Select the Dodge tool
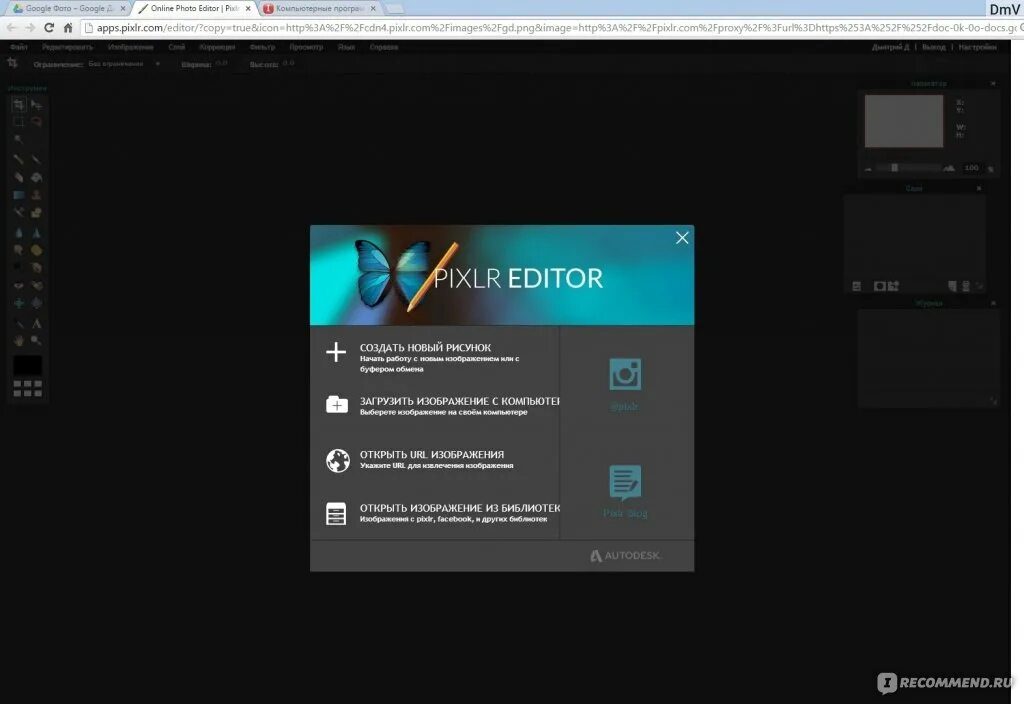Screen dimensions: 1024x704 pos(18,268)
